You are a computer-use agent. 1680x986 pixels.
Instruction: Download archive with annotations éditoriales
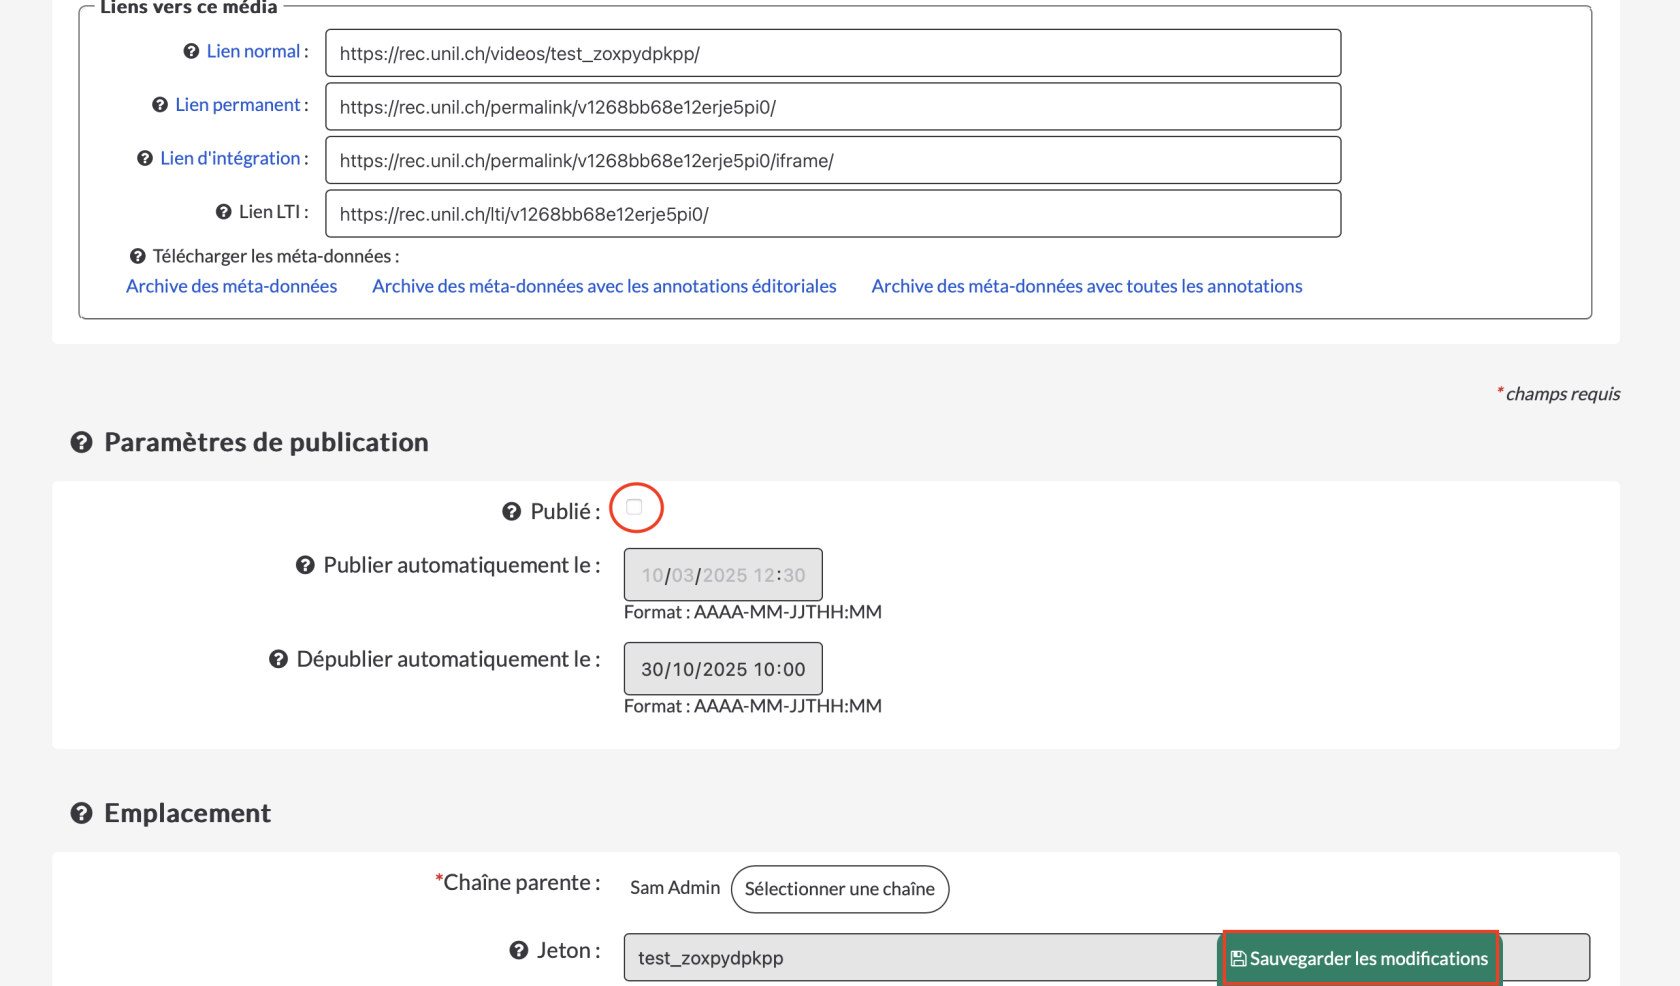[604, 286]
